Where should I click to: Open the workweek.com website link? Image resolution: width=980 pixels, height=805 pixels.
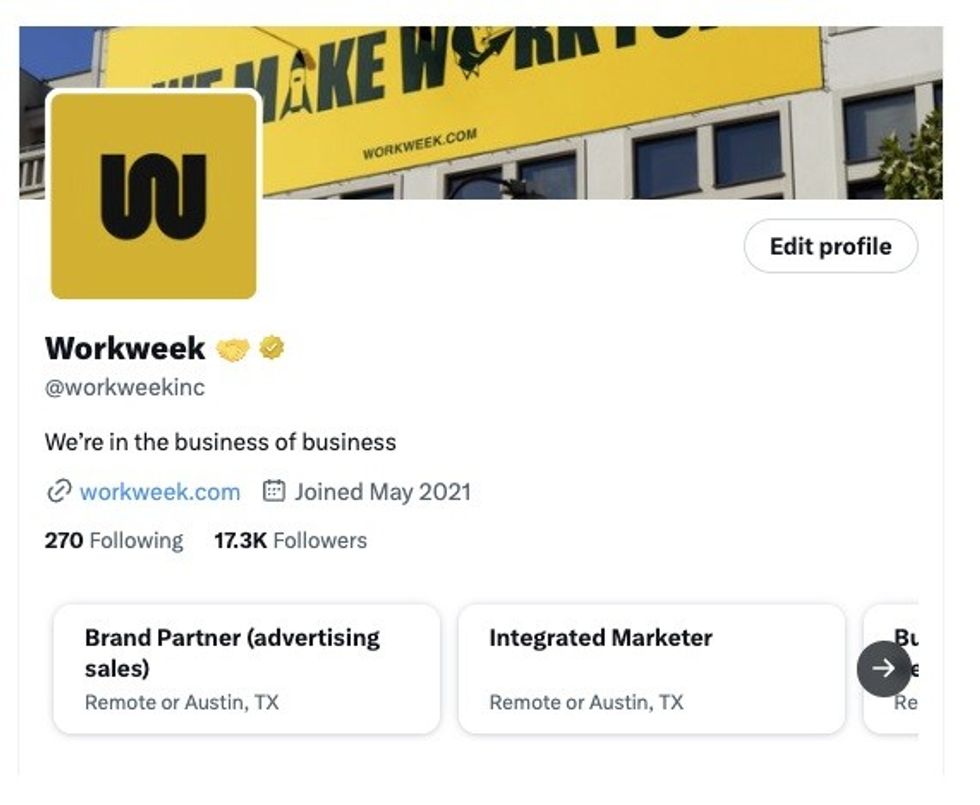click(160, 492)
